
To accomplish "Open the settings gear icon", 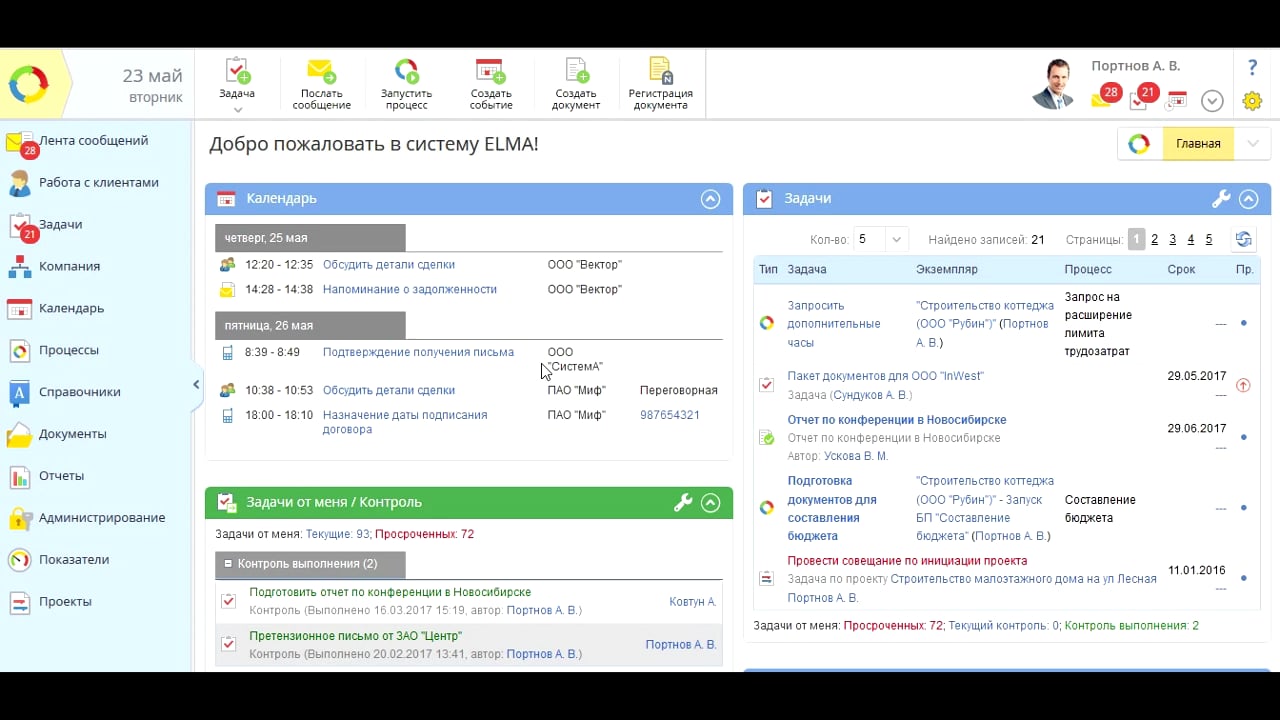I will coord(1252,101).
